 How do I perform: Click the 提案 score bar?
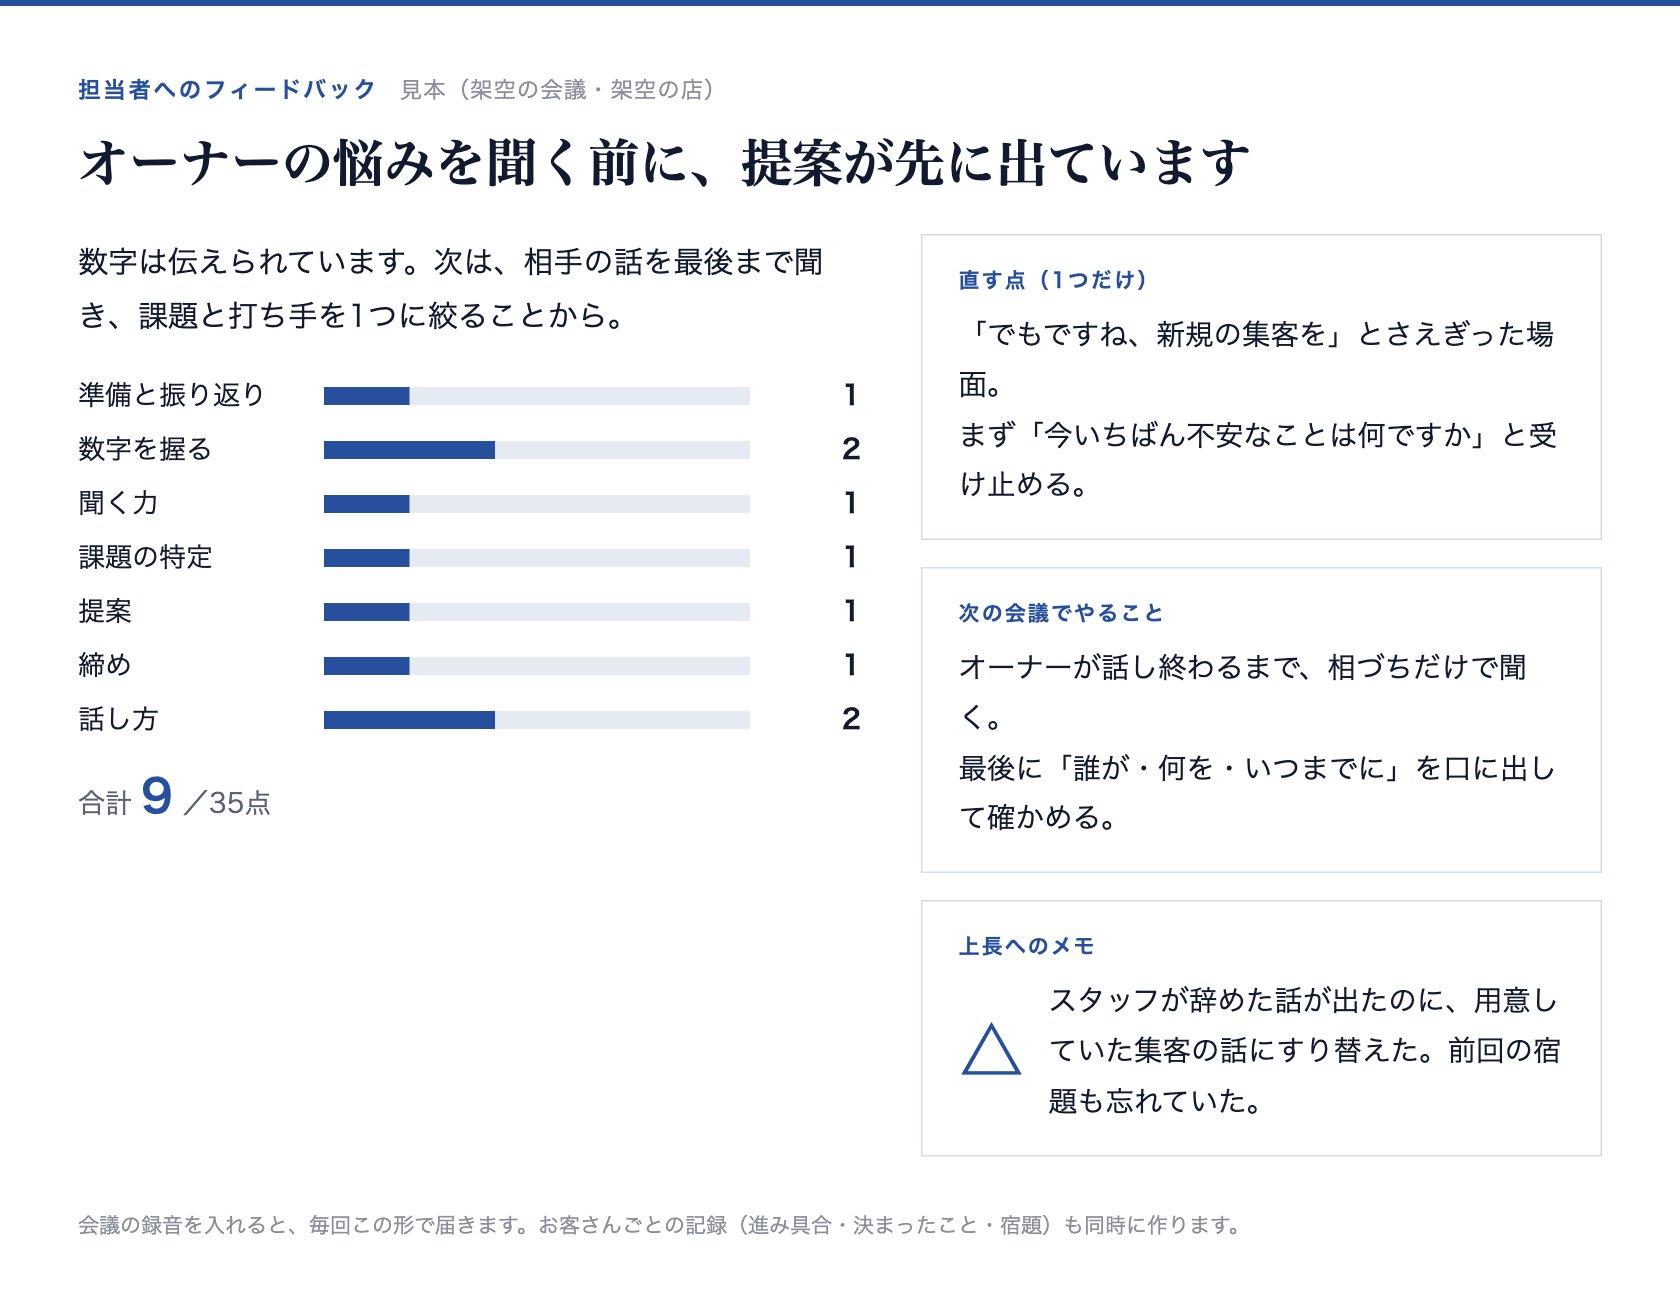(537, 612)
